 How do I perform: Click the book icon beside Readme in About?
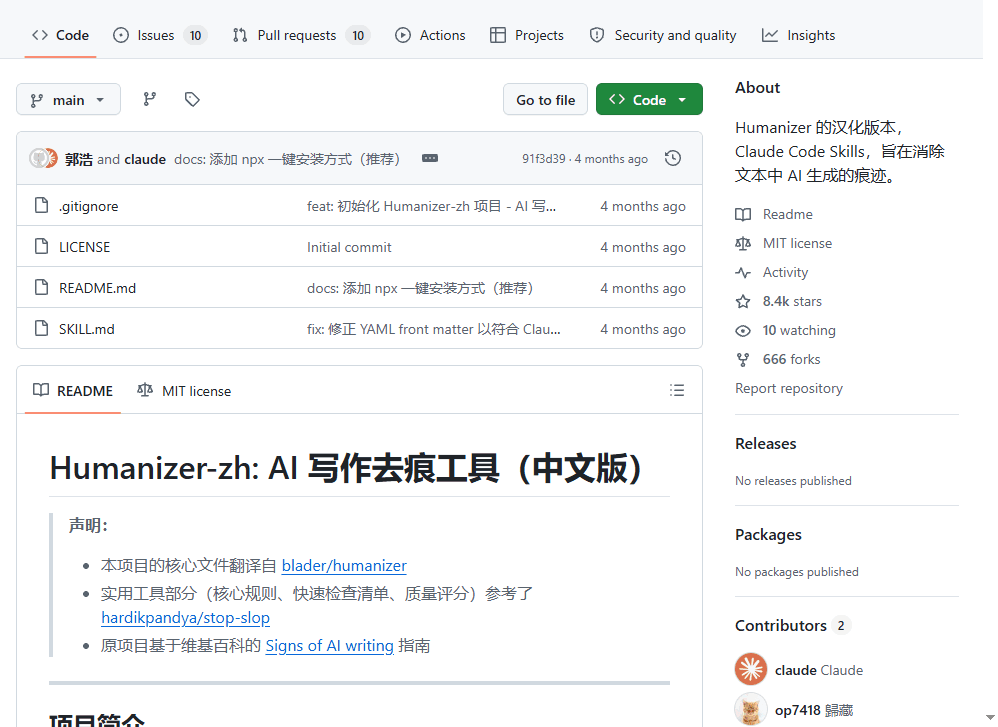tap(743, 215)
